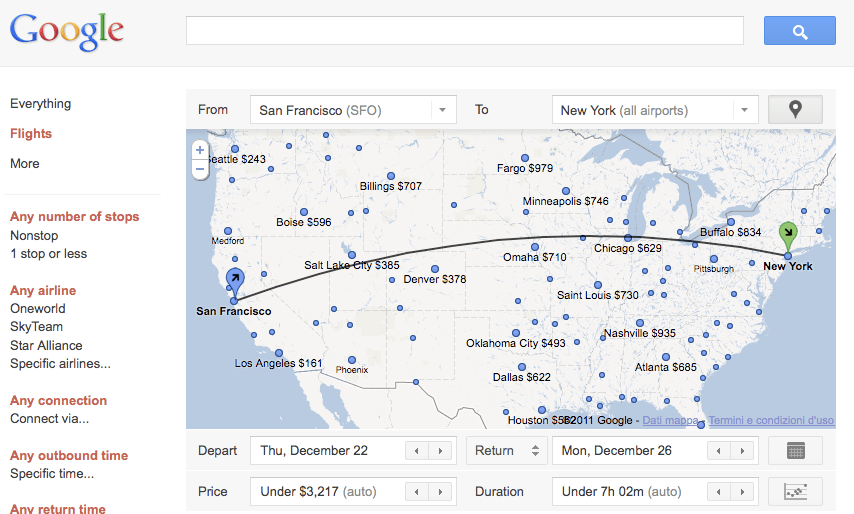Click the blue San Francisco origin pin
This screenshot has height=514, width=854.
pos(235,280)
